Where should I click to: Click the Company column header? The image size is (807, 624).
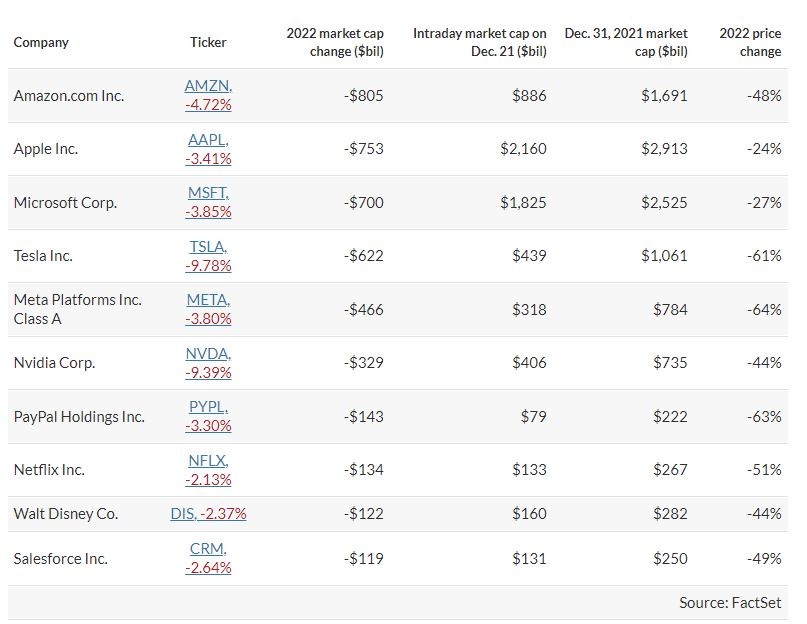[41, 43]
